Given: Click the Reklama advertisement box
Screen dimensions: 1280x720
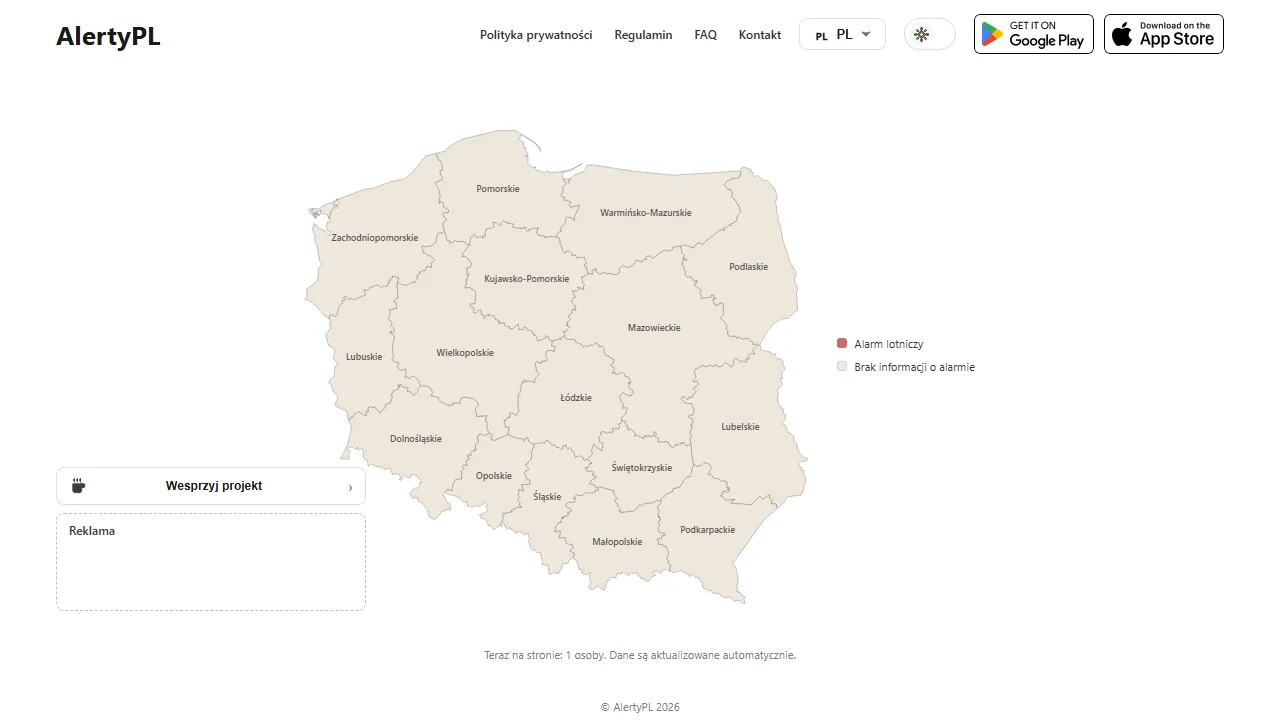Looking at the screenshot, I should 210,560.
